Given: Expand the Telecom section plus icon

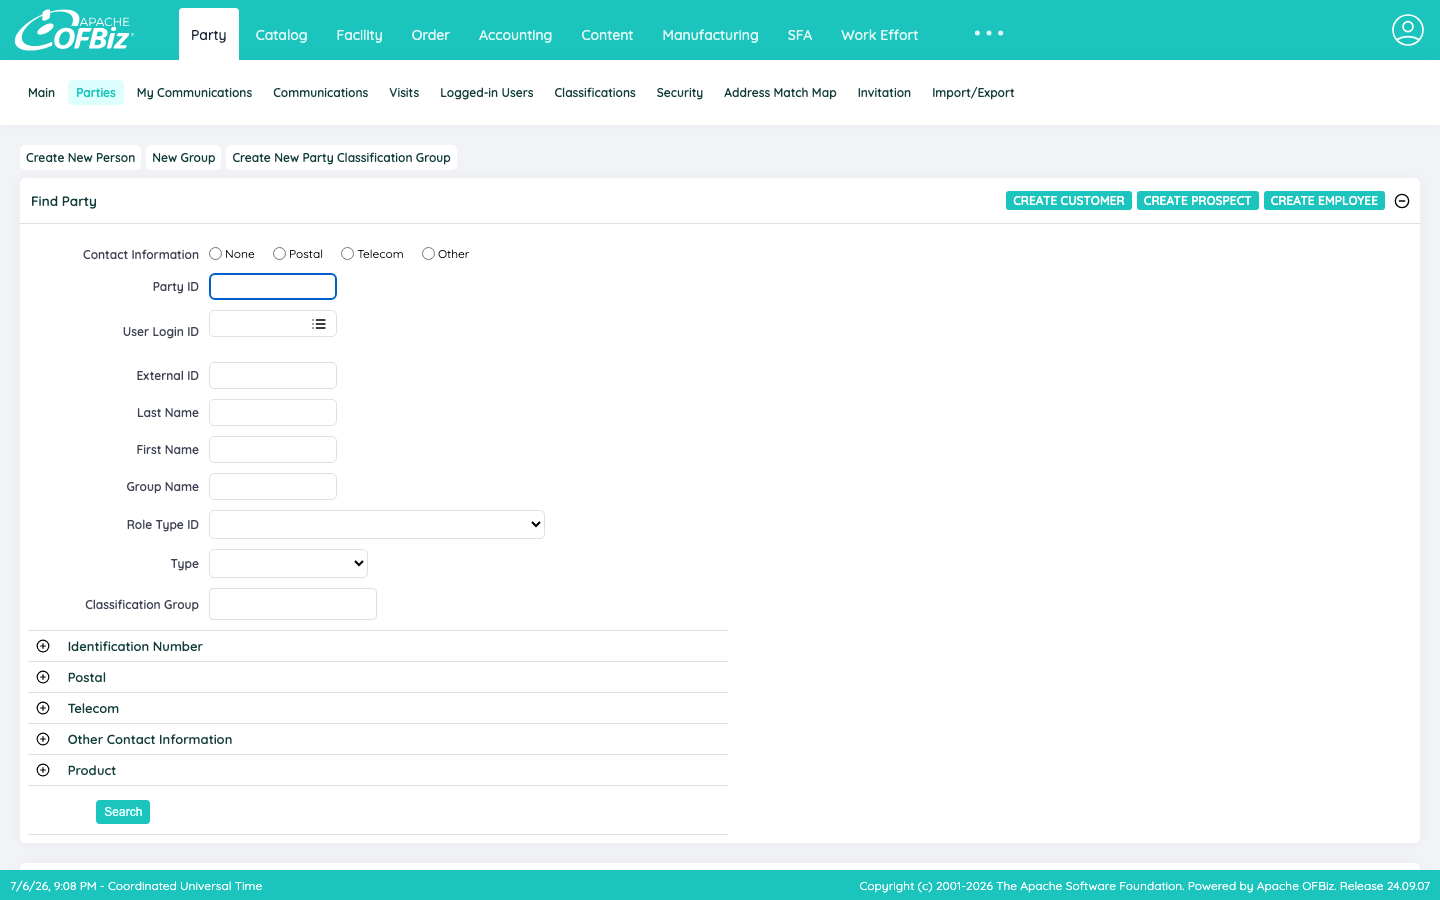Looking at the screenshot, I should (43, 708).
